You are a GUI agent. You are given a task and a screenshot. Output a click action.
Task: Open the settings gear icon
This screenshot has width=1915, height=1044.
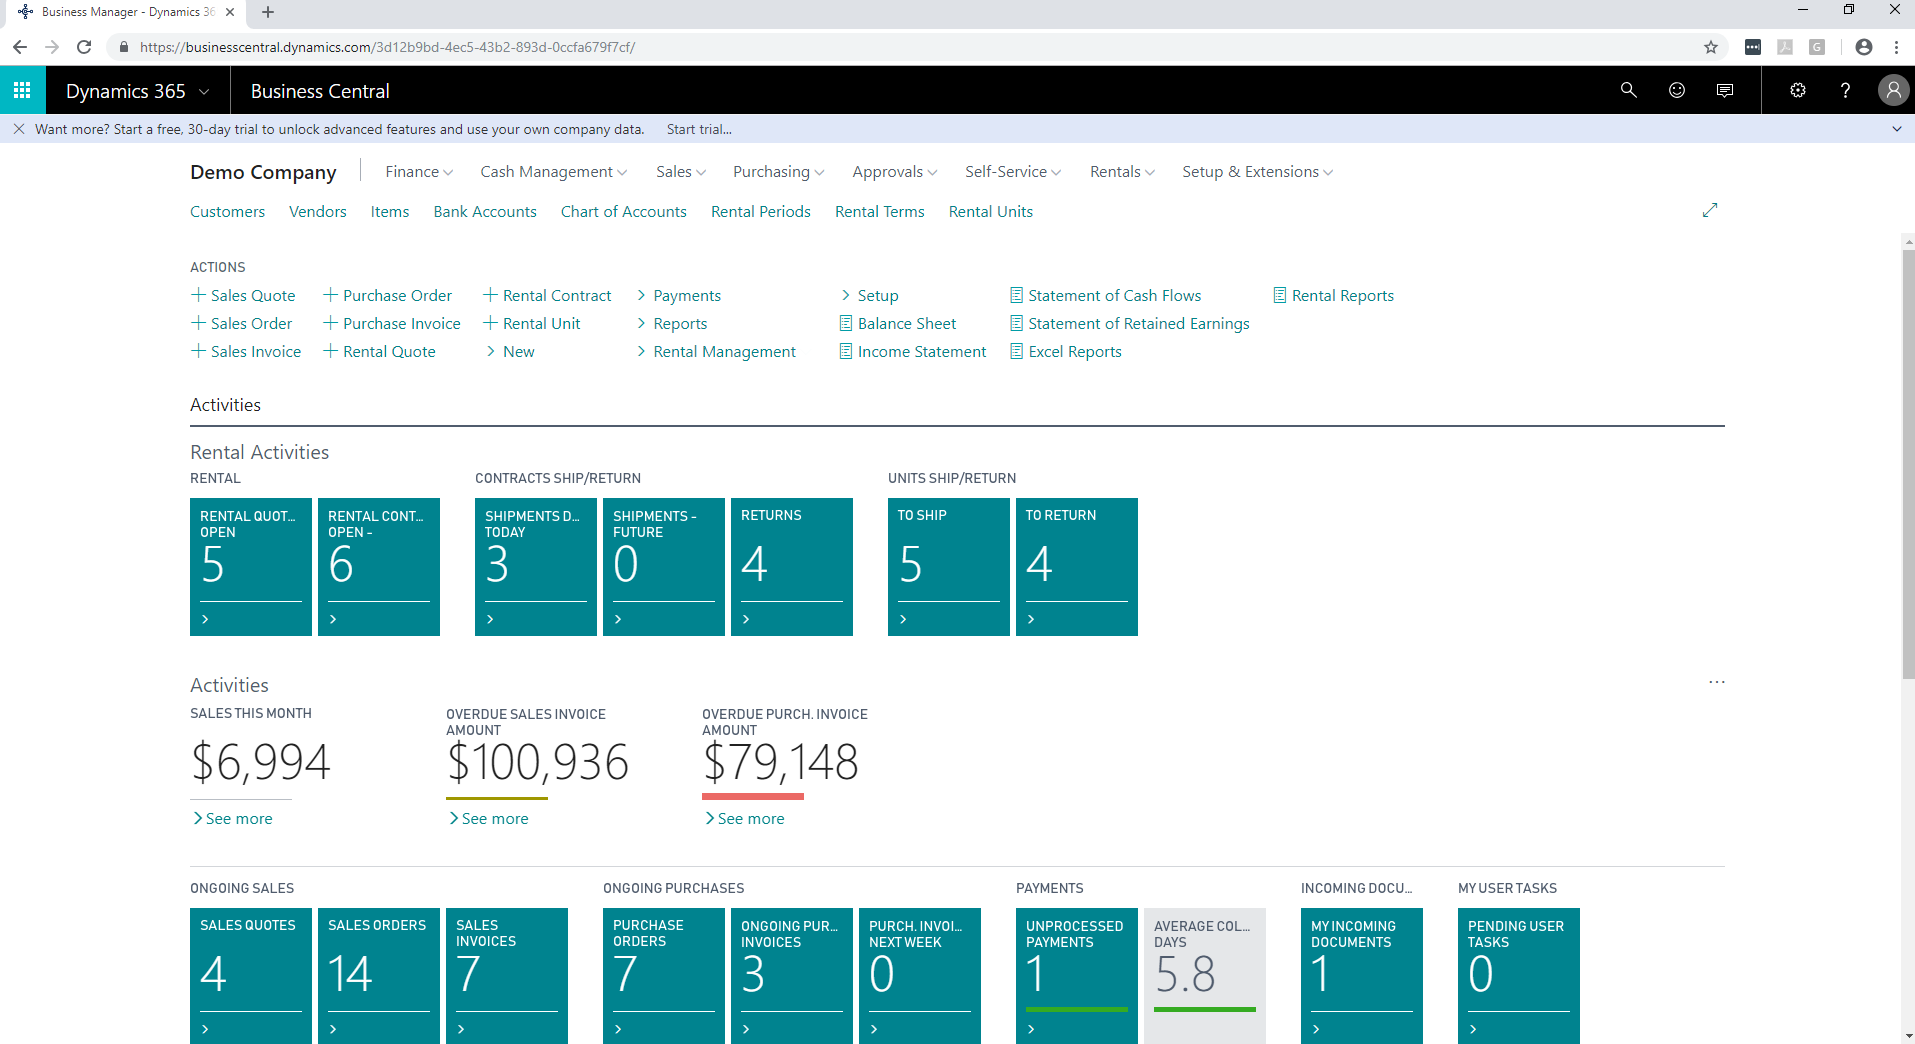(x=1798, y=90)
